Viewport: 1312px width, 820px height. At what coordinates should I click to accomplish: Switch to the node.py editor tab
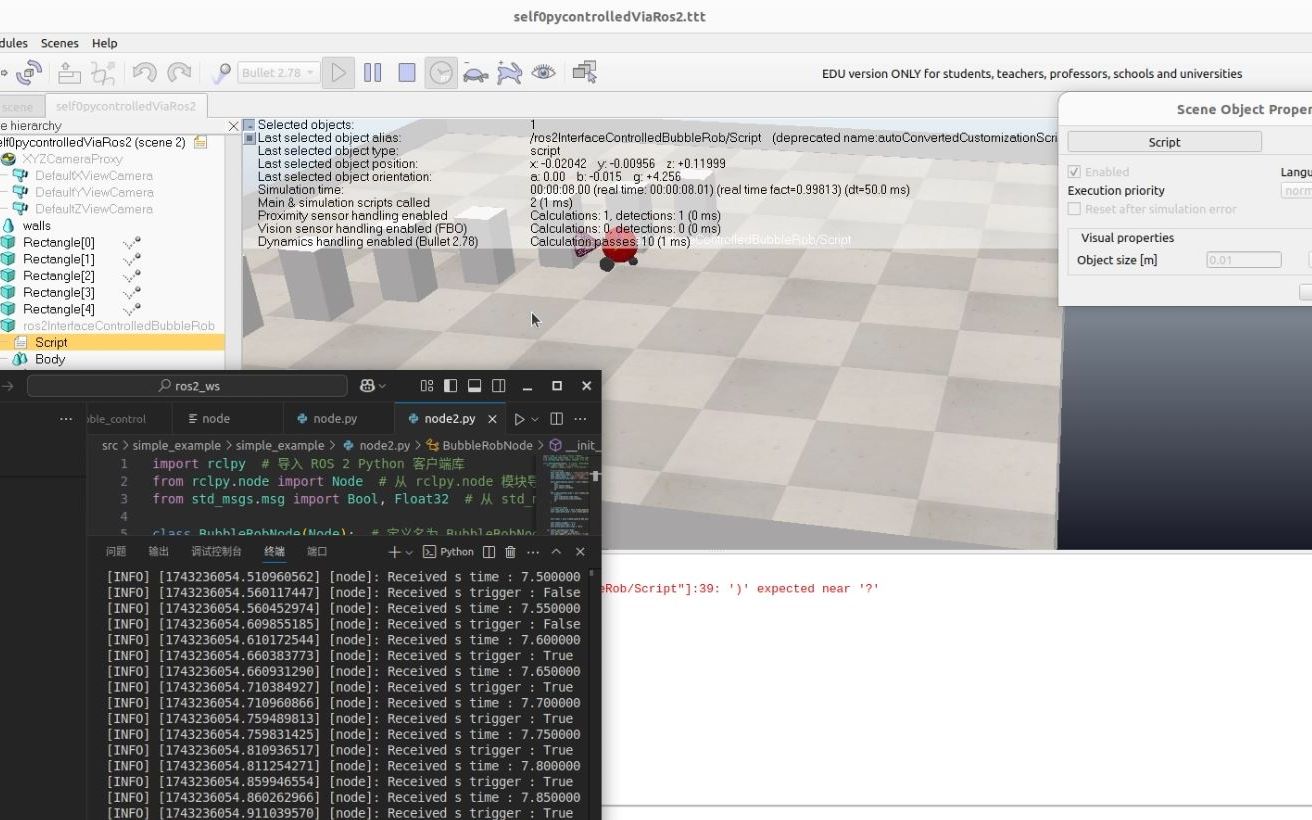pyautogui.click(x=334, y=419)
